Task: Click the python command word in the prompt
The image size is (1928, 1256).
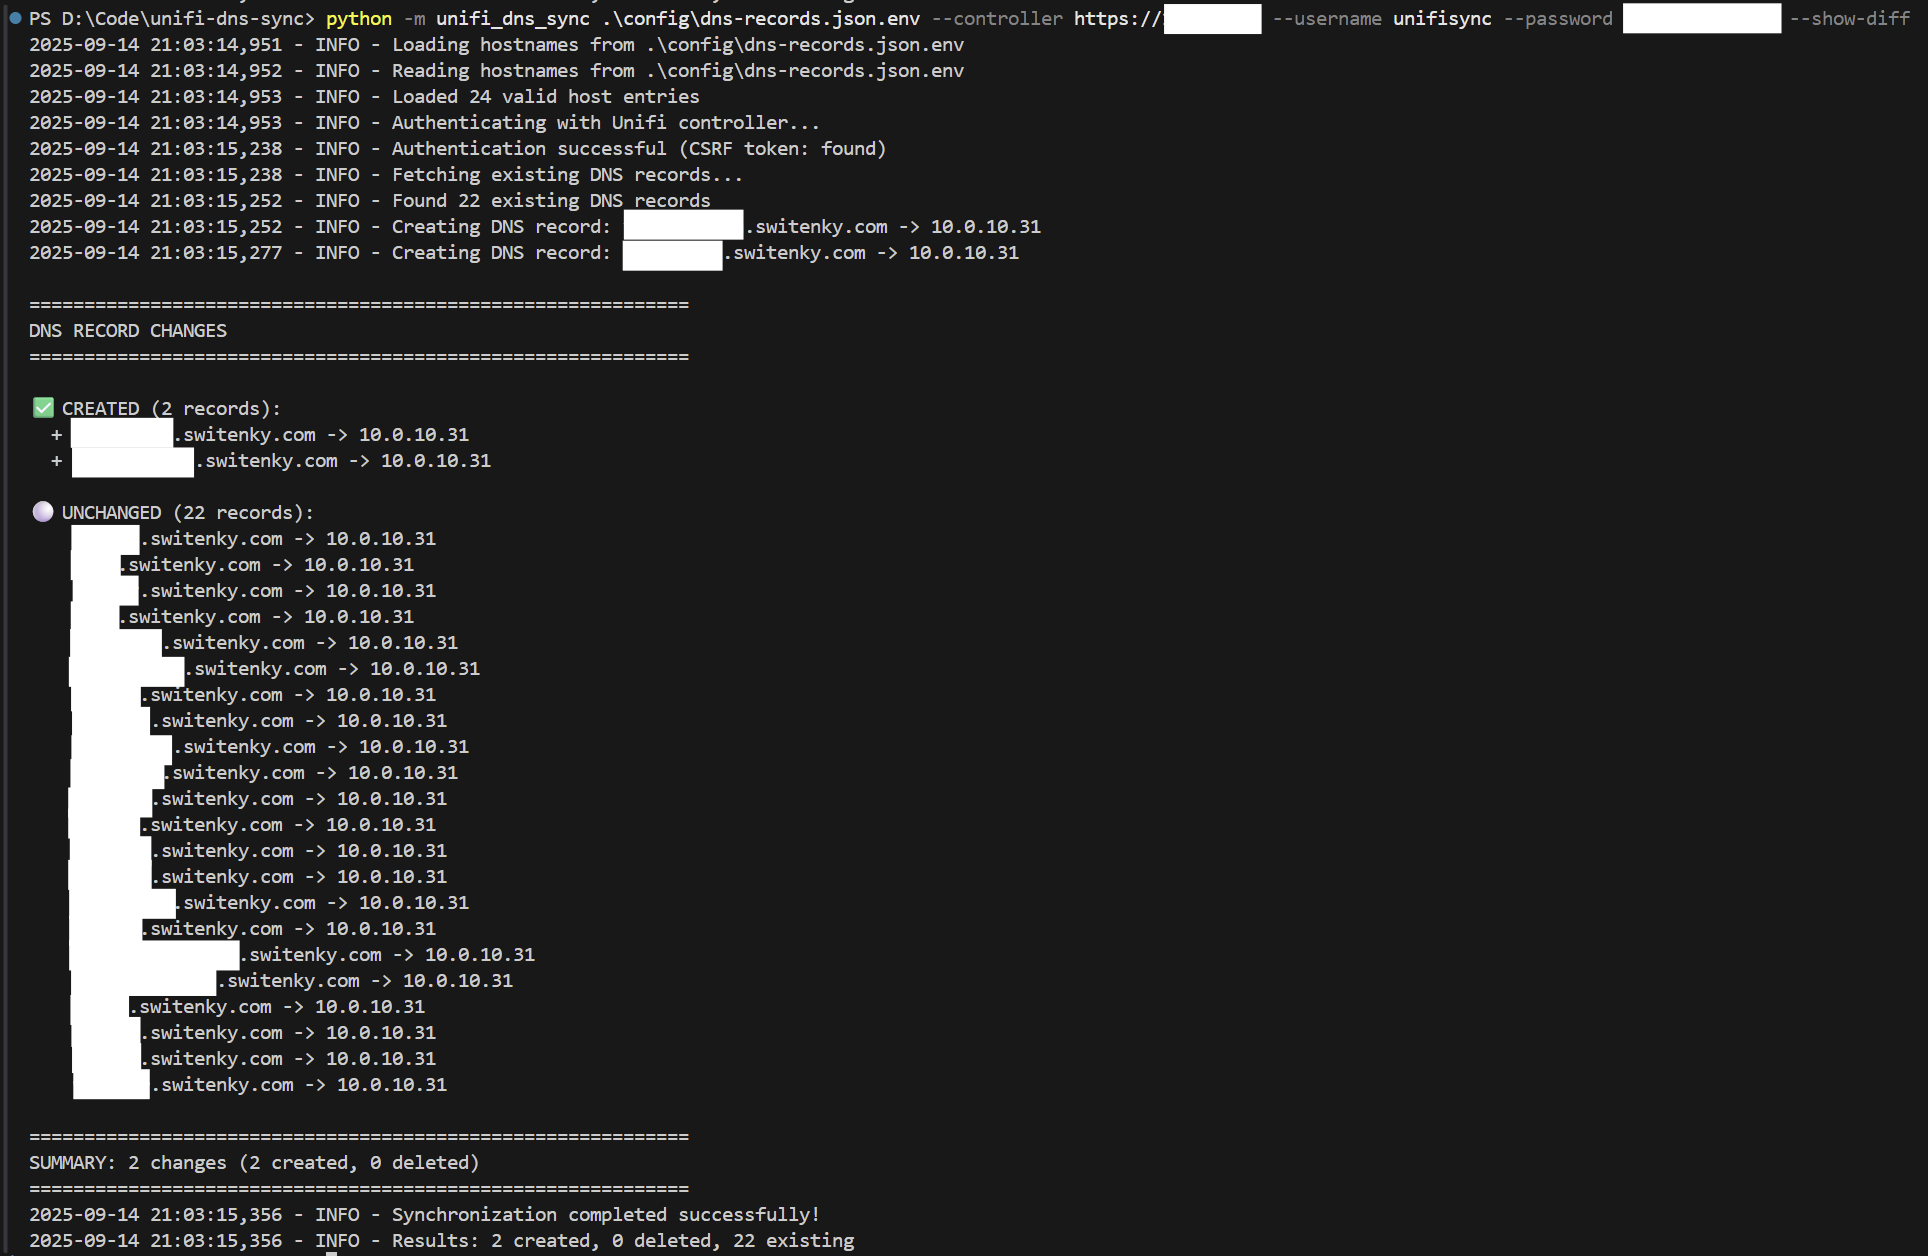Action: pyautogui.click(x=358, y=19)
